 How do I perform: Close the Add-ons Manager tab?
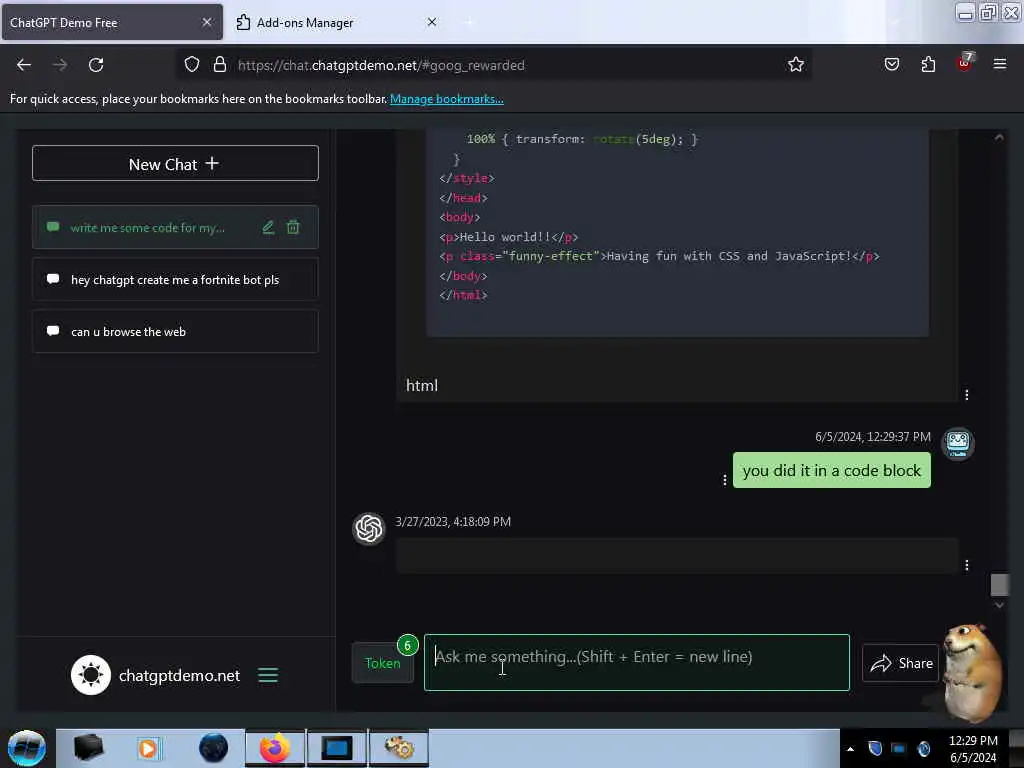click(x=432, y=22)
